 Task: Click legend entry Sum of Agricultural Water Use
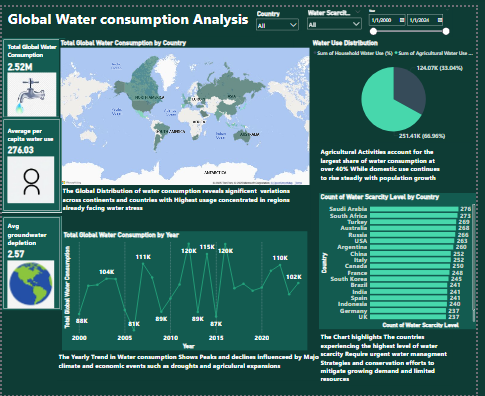434,53
